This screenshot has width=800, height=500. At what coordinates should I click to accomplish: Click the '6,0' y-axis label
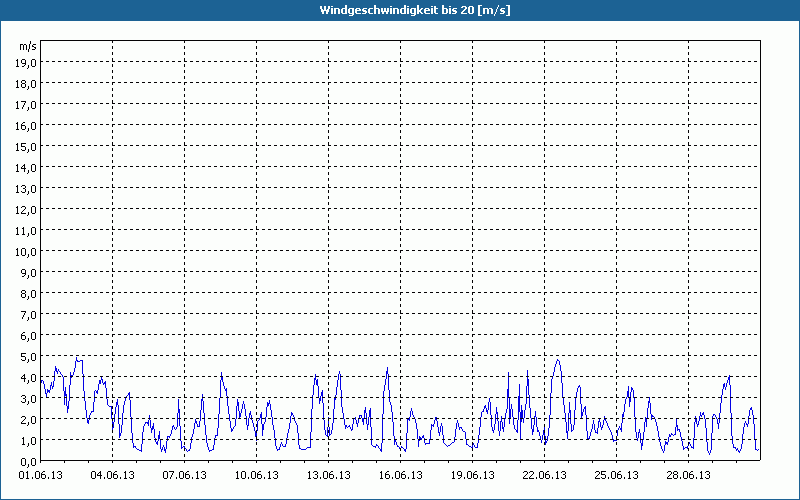(x=28, y=336)
